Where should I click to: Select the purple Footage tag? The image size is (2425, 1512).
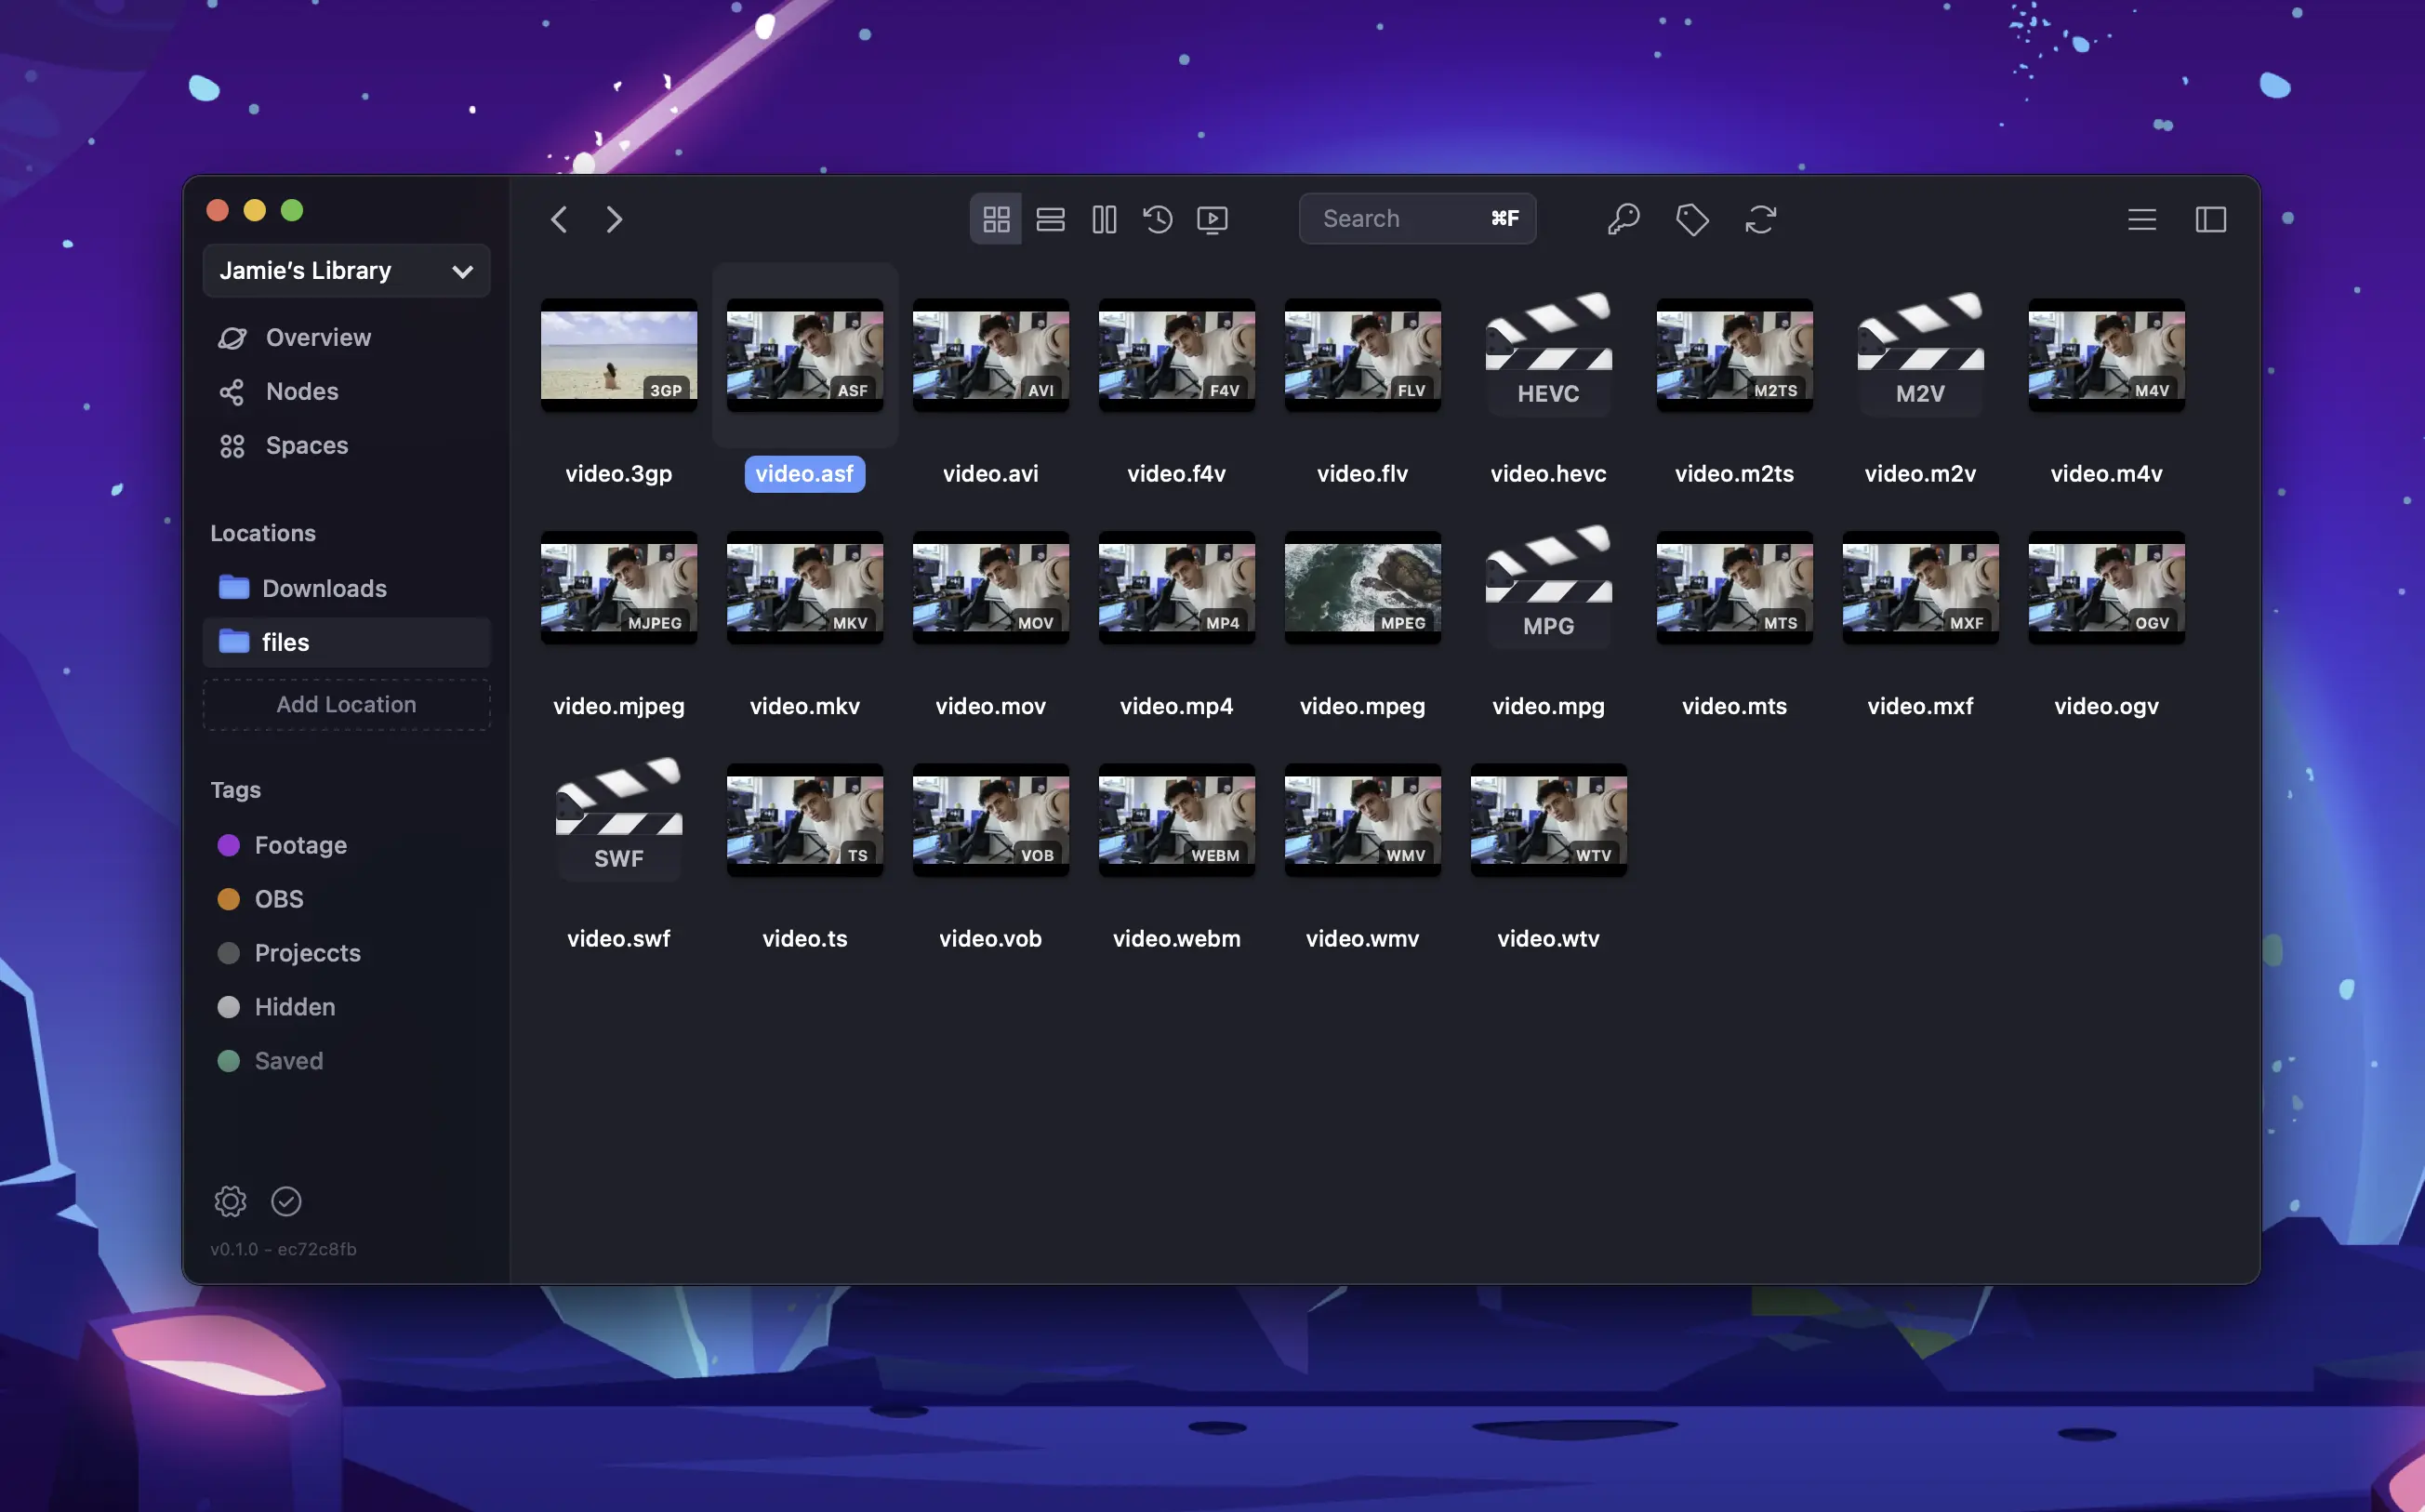coord(300,845)
